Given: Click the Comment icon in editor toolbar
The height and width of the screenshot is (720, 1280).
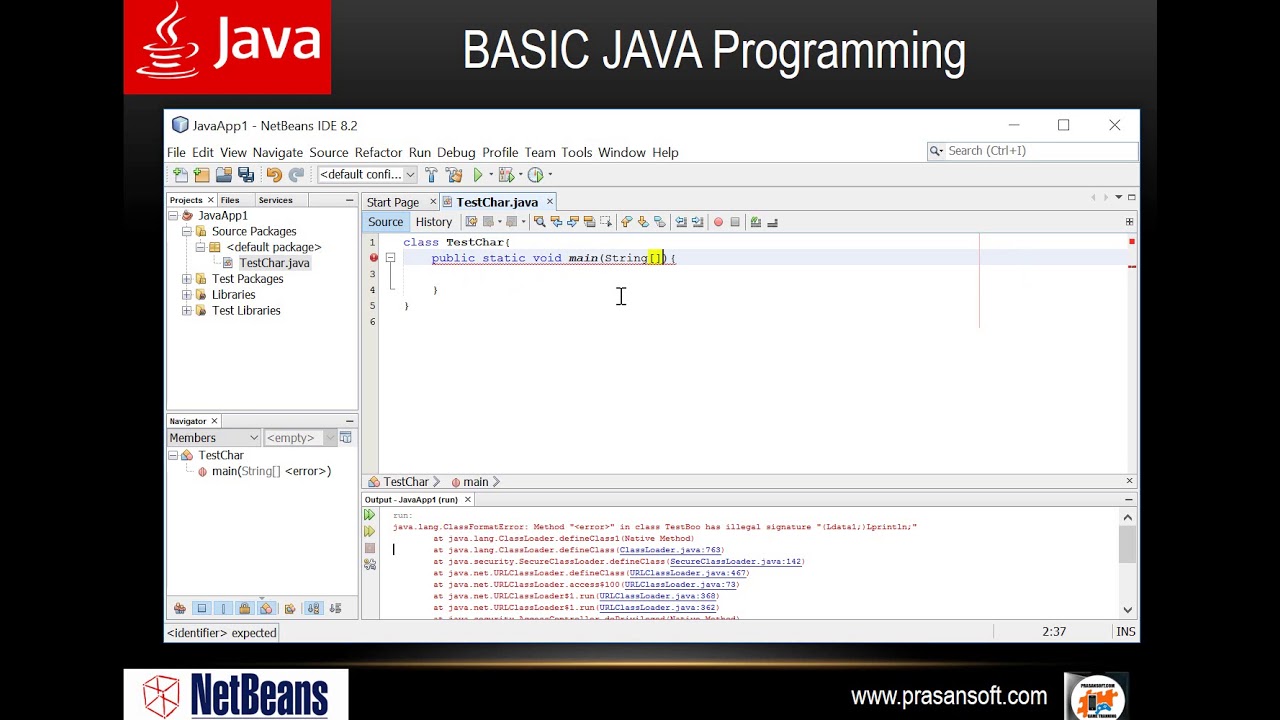Looking at the screenshot, I should tap(756, 222).
